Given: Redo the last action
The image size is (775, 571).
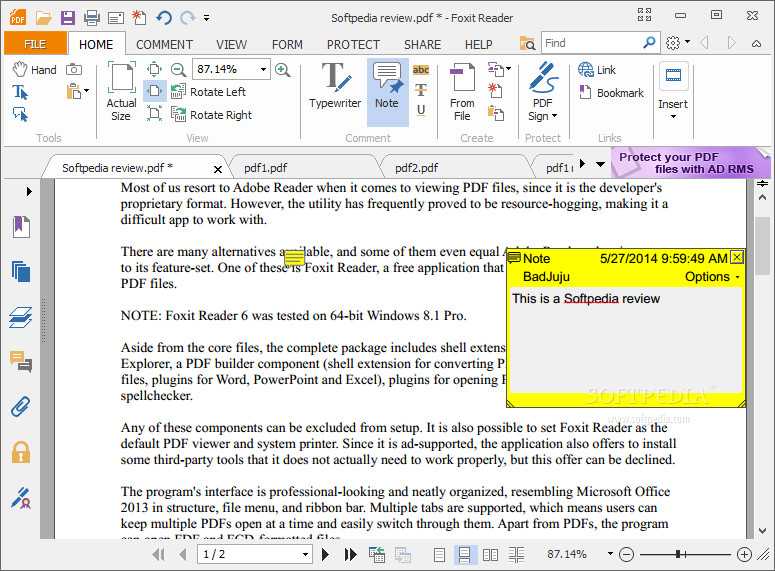Looking at the screenshot, I should point(187,18).
